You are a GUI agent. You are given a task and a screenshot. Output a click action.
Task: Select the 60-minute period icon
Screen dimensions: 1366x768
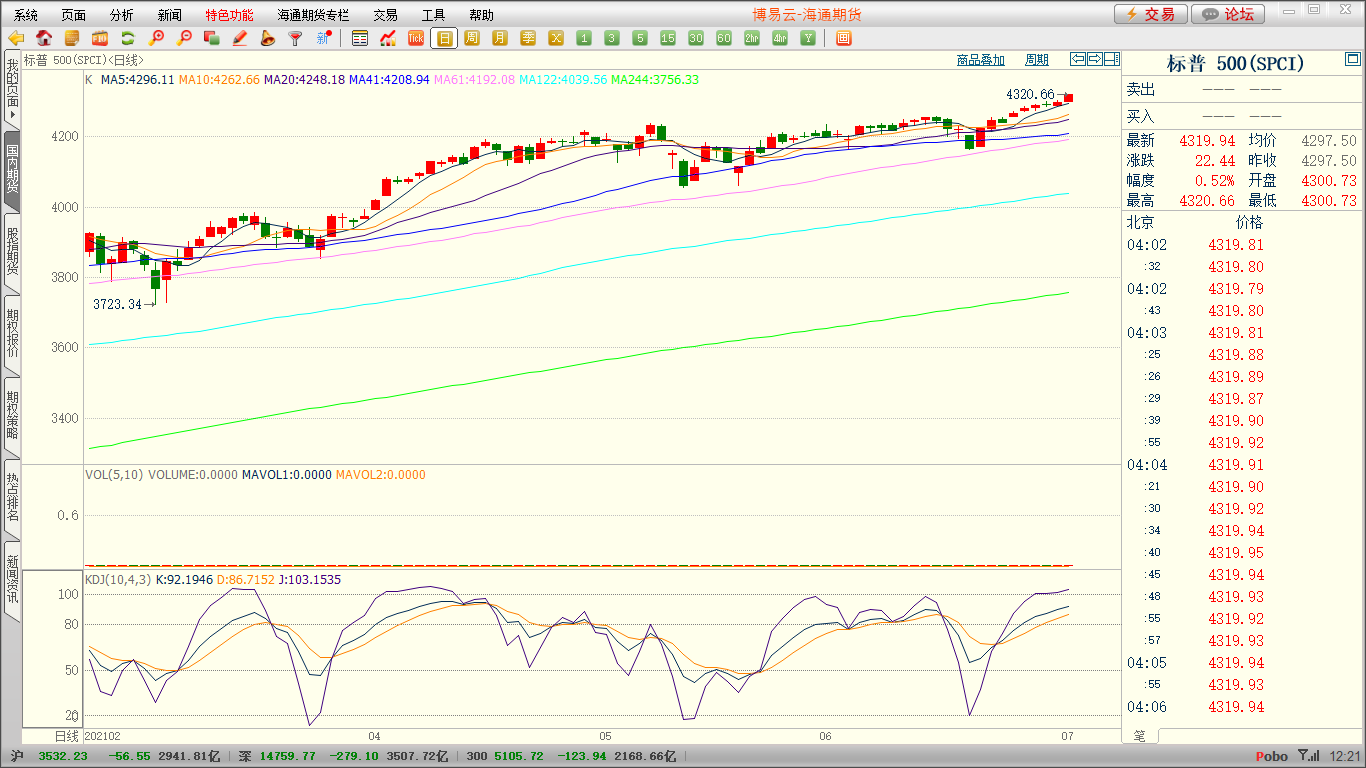point(724,39)
